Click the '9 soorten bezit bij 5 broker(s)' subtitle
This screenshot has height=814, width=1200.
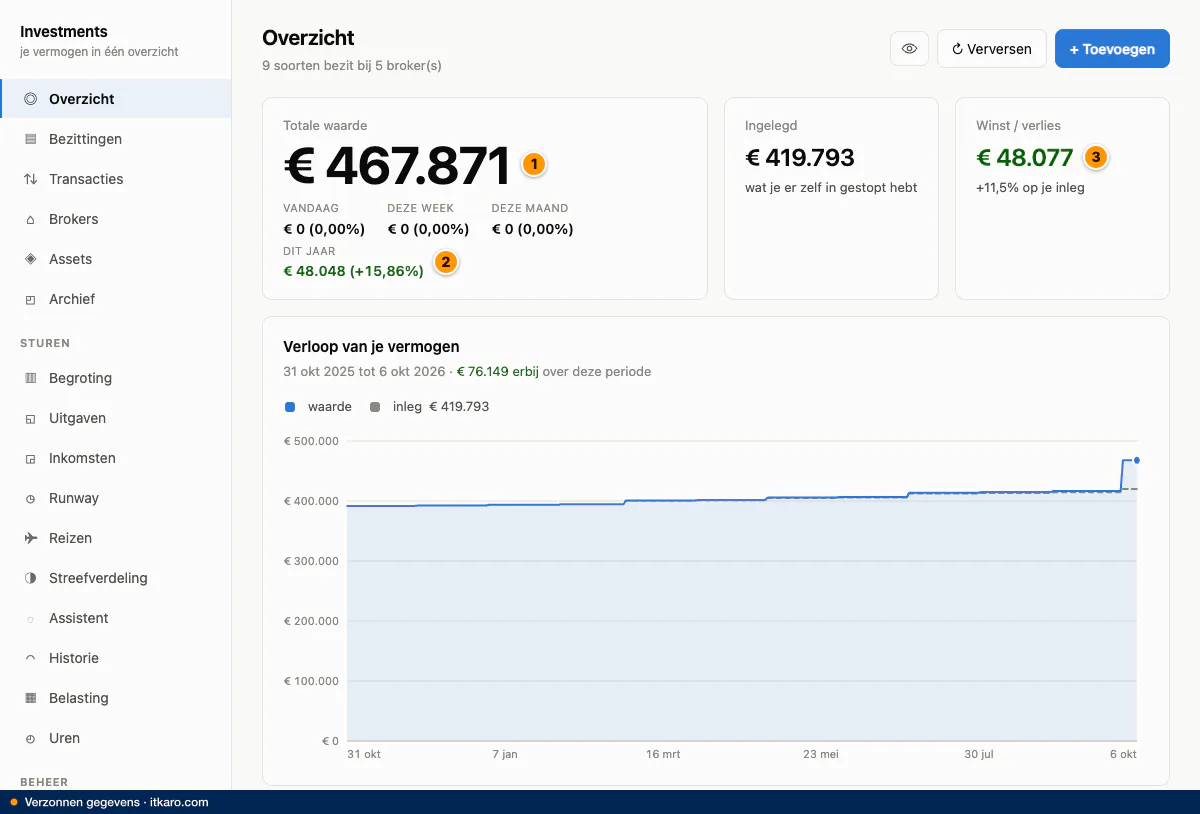pyautogui.click(x=352, y=66)
